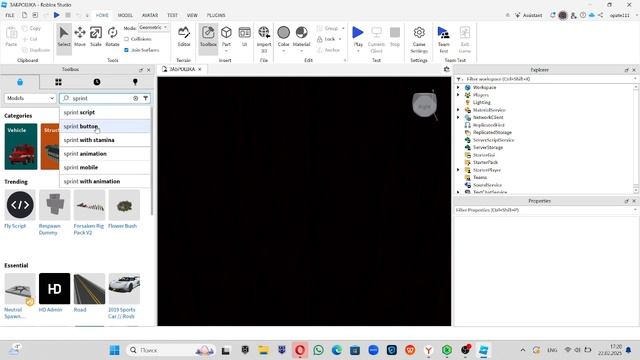Open the Terrain Editor
Image resolution: width=640 pixels, height=360 pixels.
tap(184, 37)
